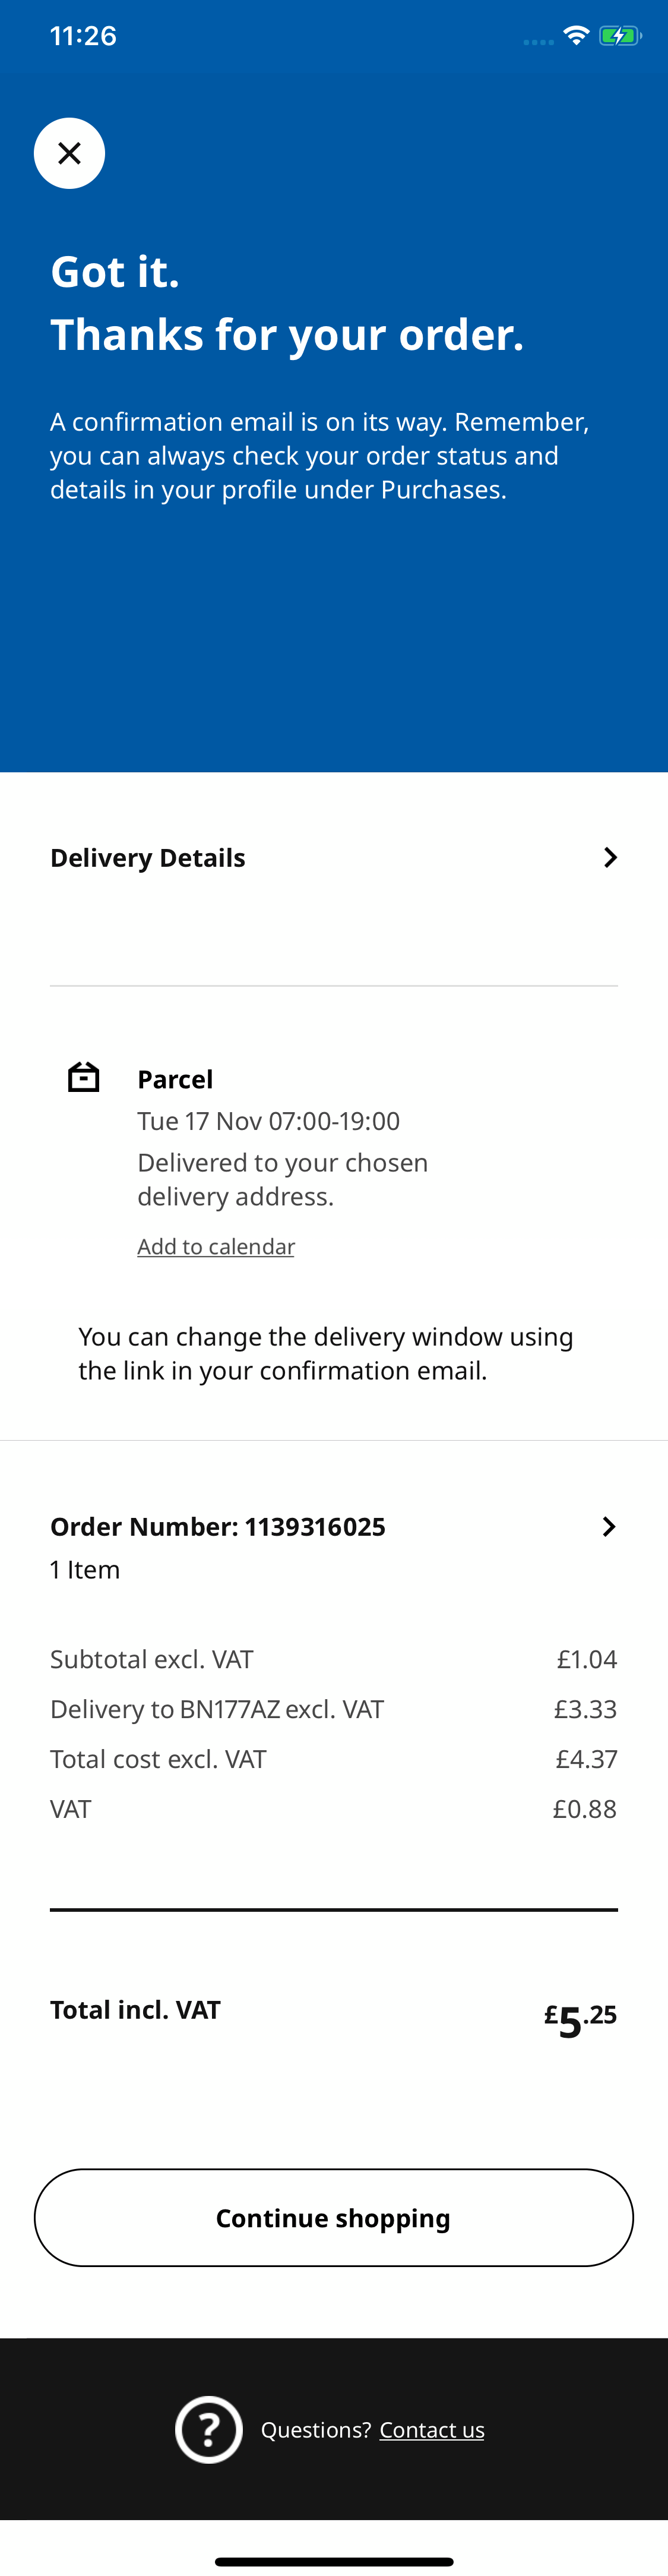Image resolution: width=668 pixels, height=2576 pixels.
Task: Tap the battery charging icon
Action: [x=619, y=36]
